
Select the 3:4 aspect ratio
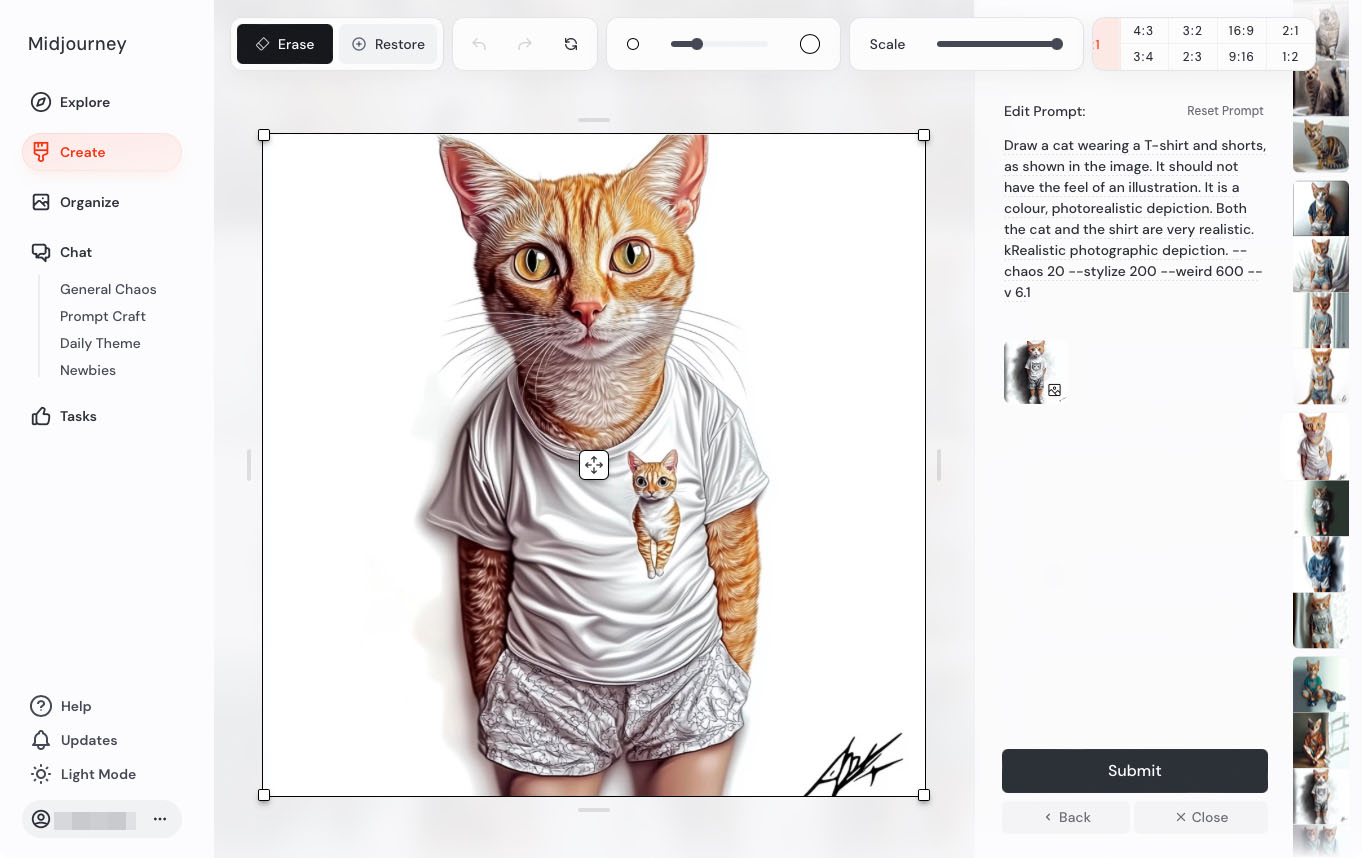1144,57
